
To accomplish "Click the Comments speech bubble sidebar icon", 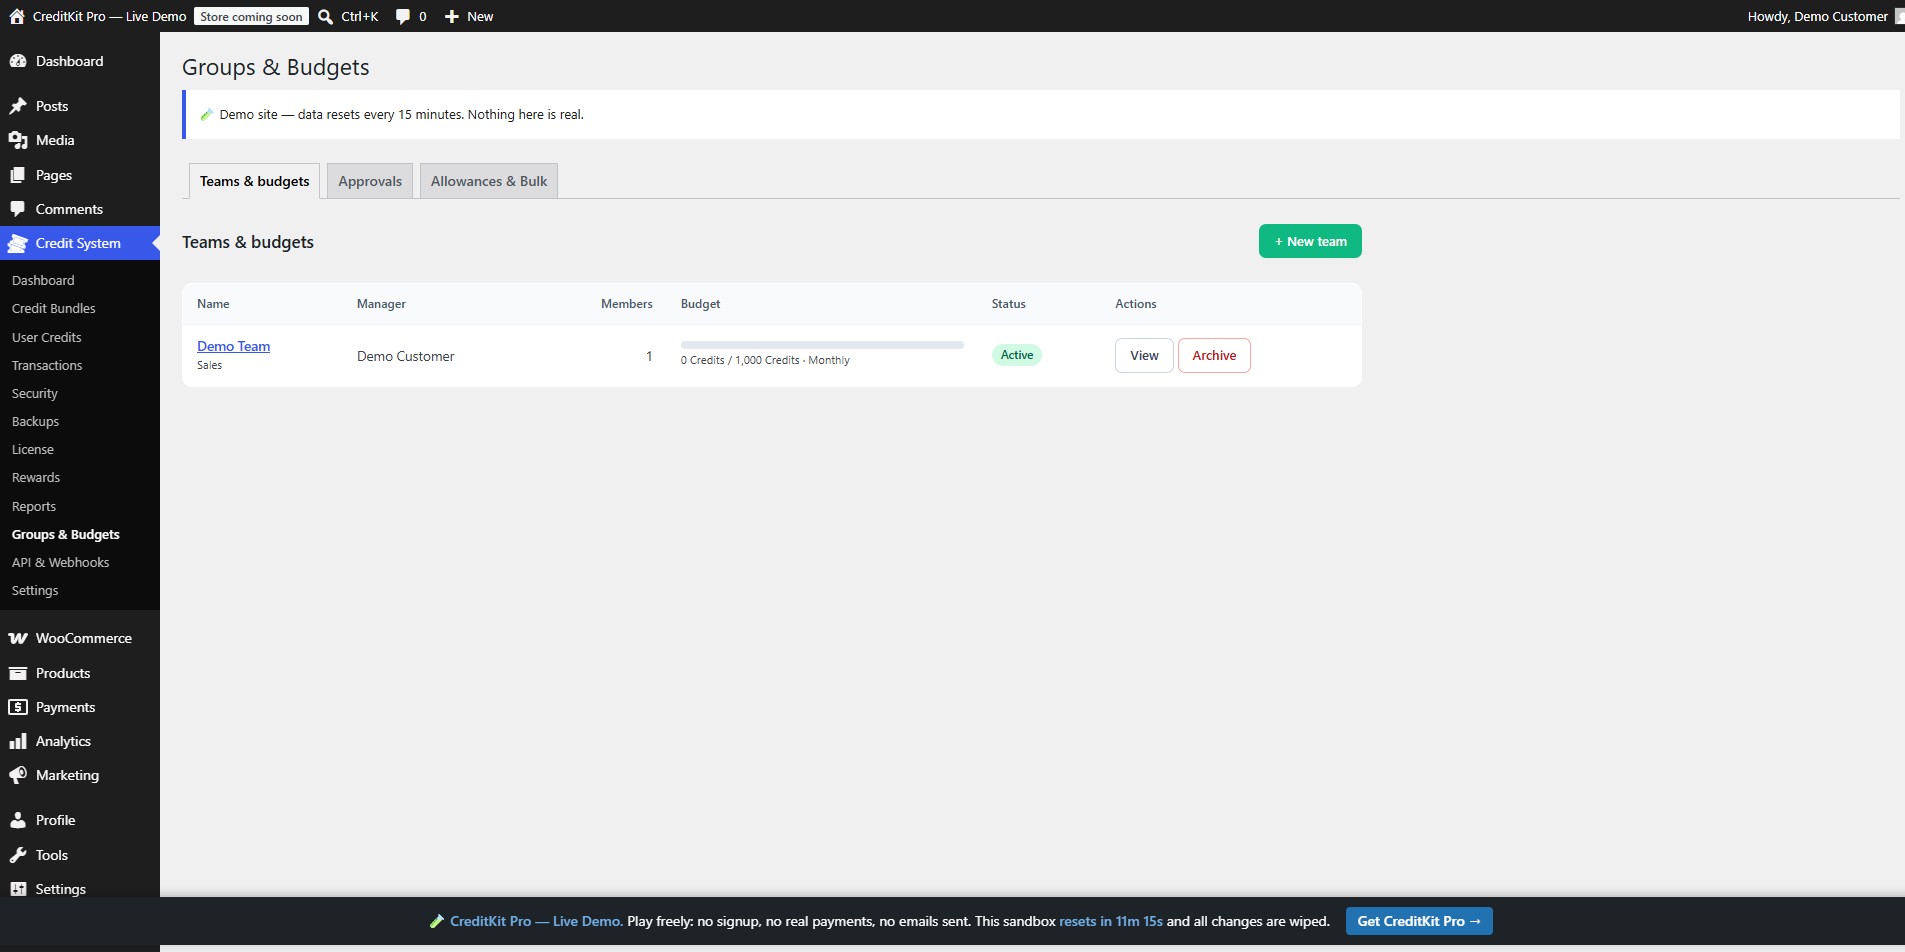I will (18, 209).
